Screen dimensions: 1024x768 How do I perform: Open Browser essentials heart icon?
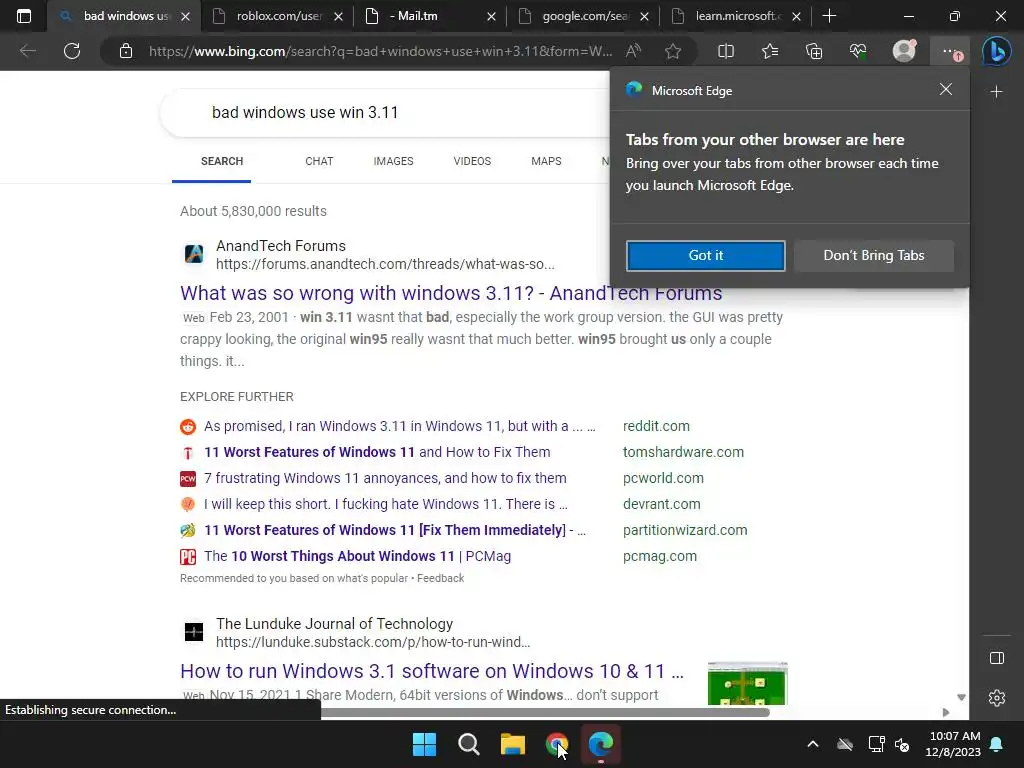point(858,51)
